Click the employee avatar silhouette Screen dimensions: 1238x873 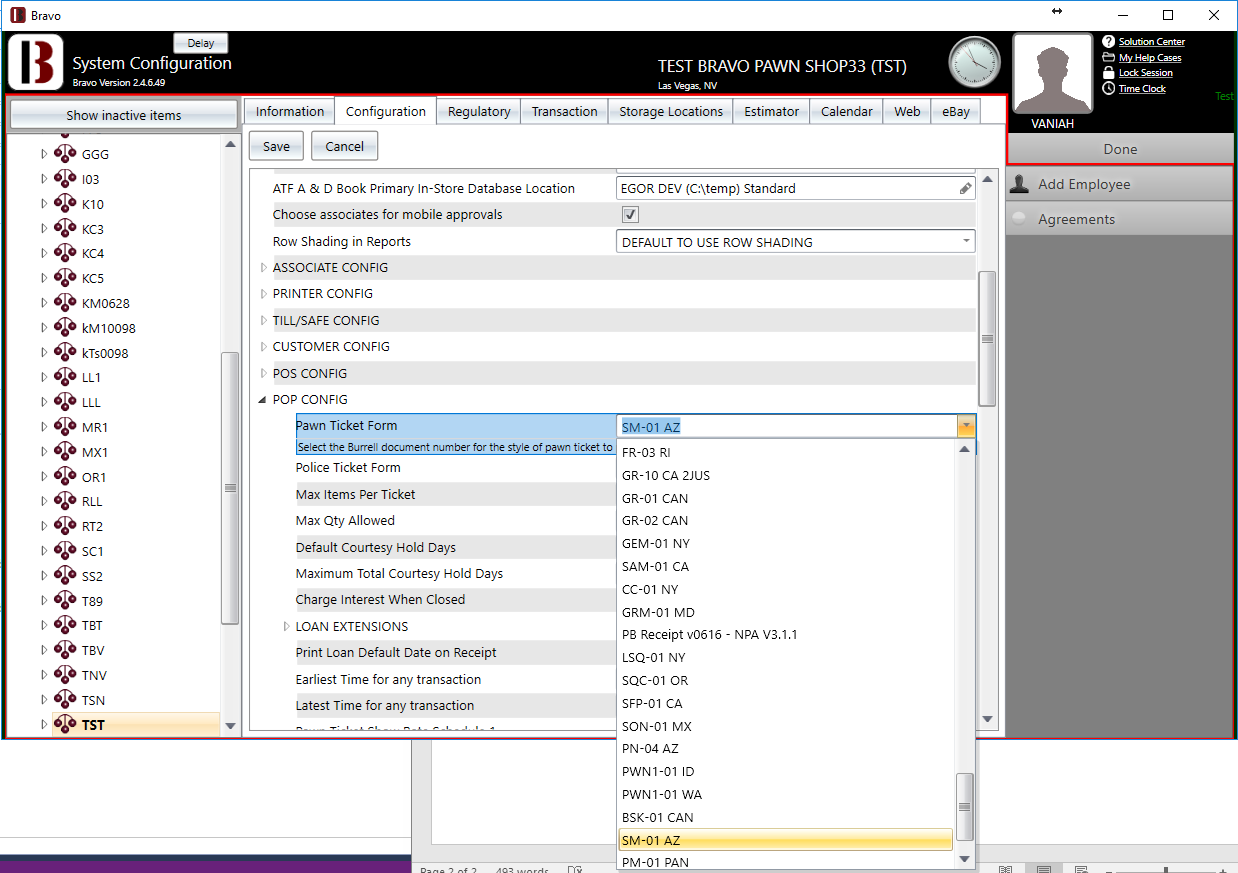tap(1053, 75)
